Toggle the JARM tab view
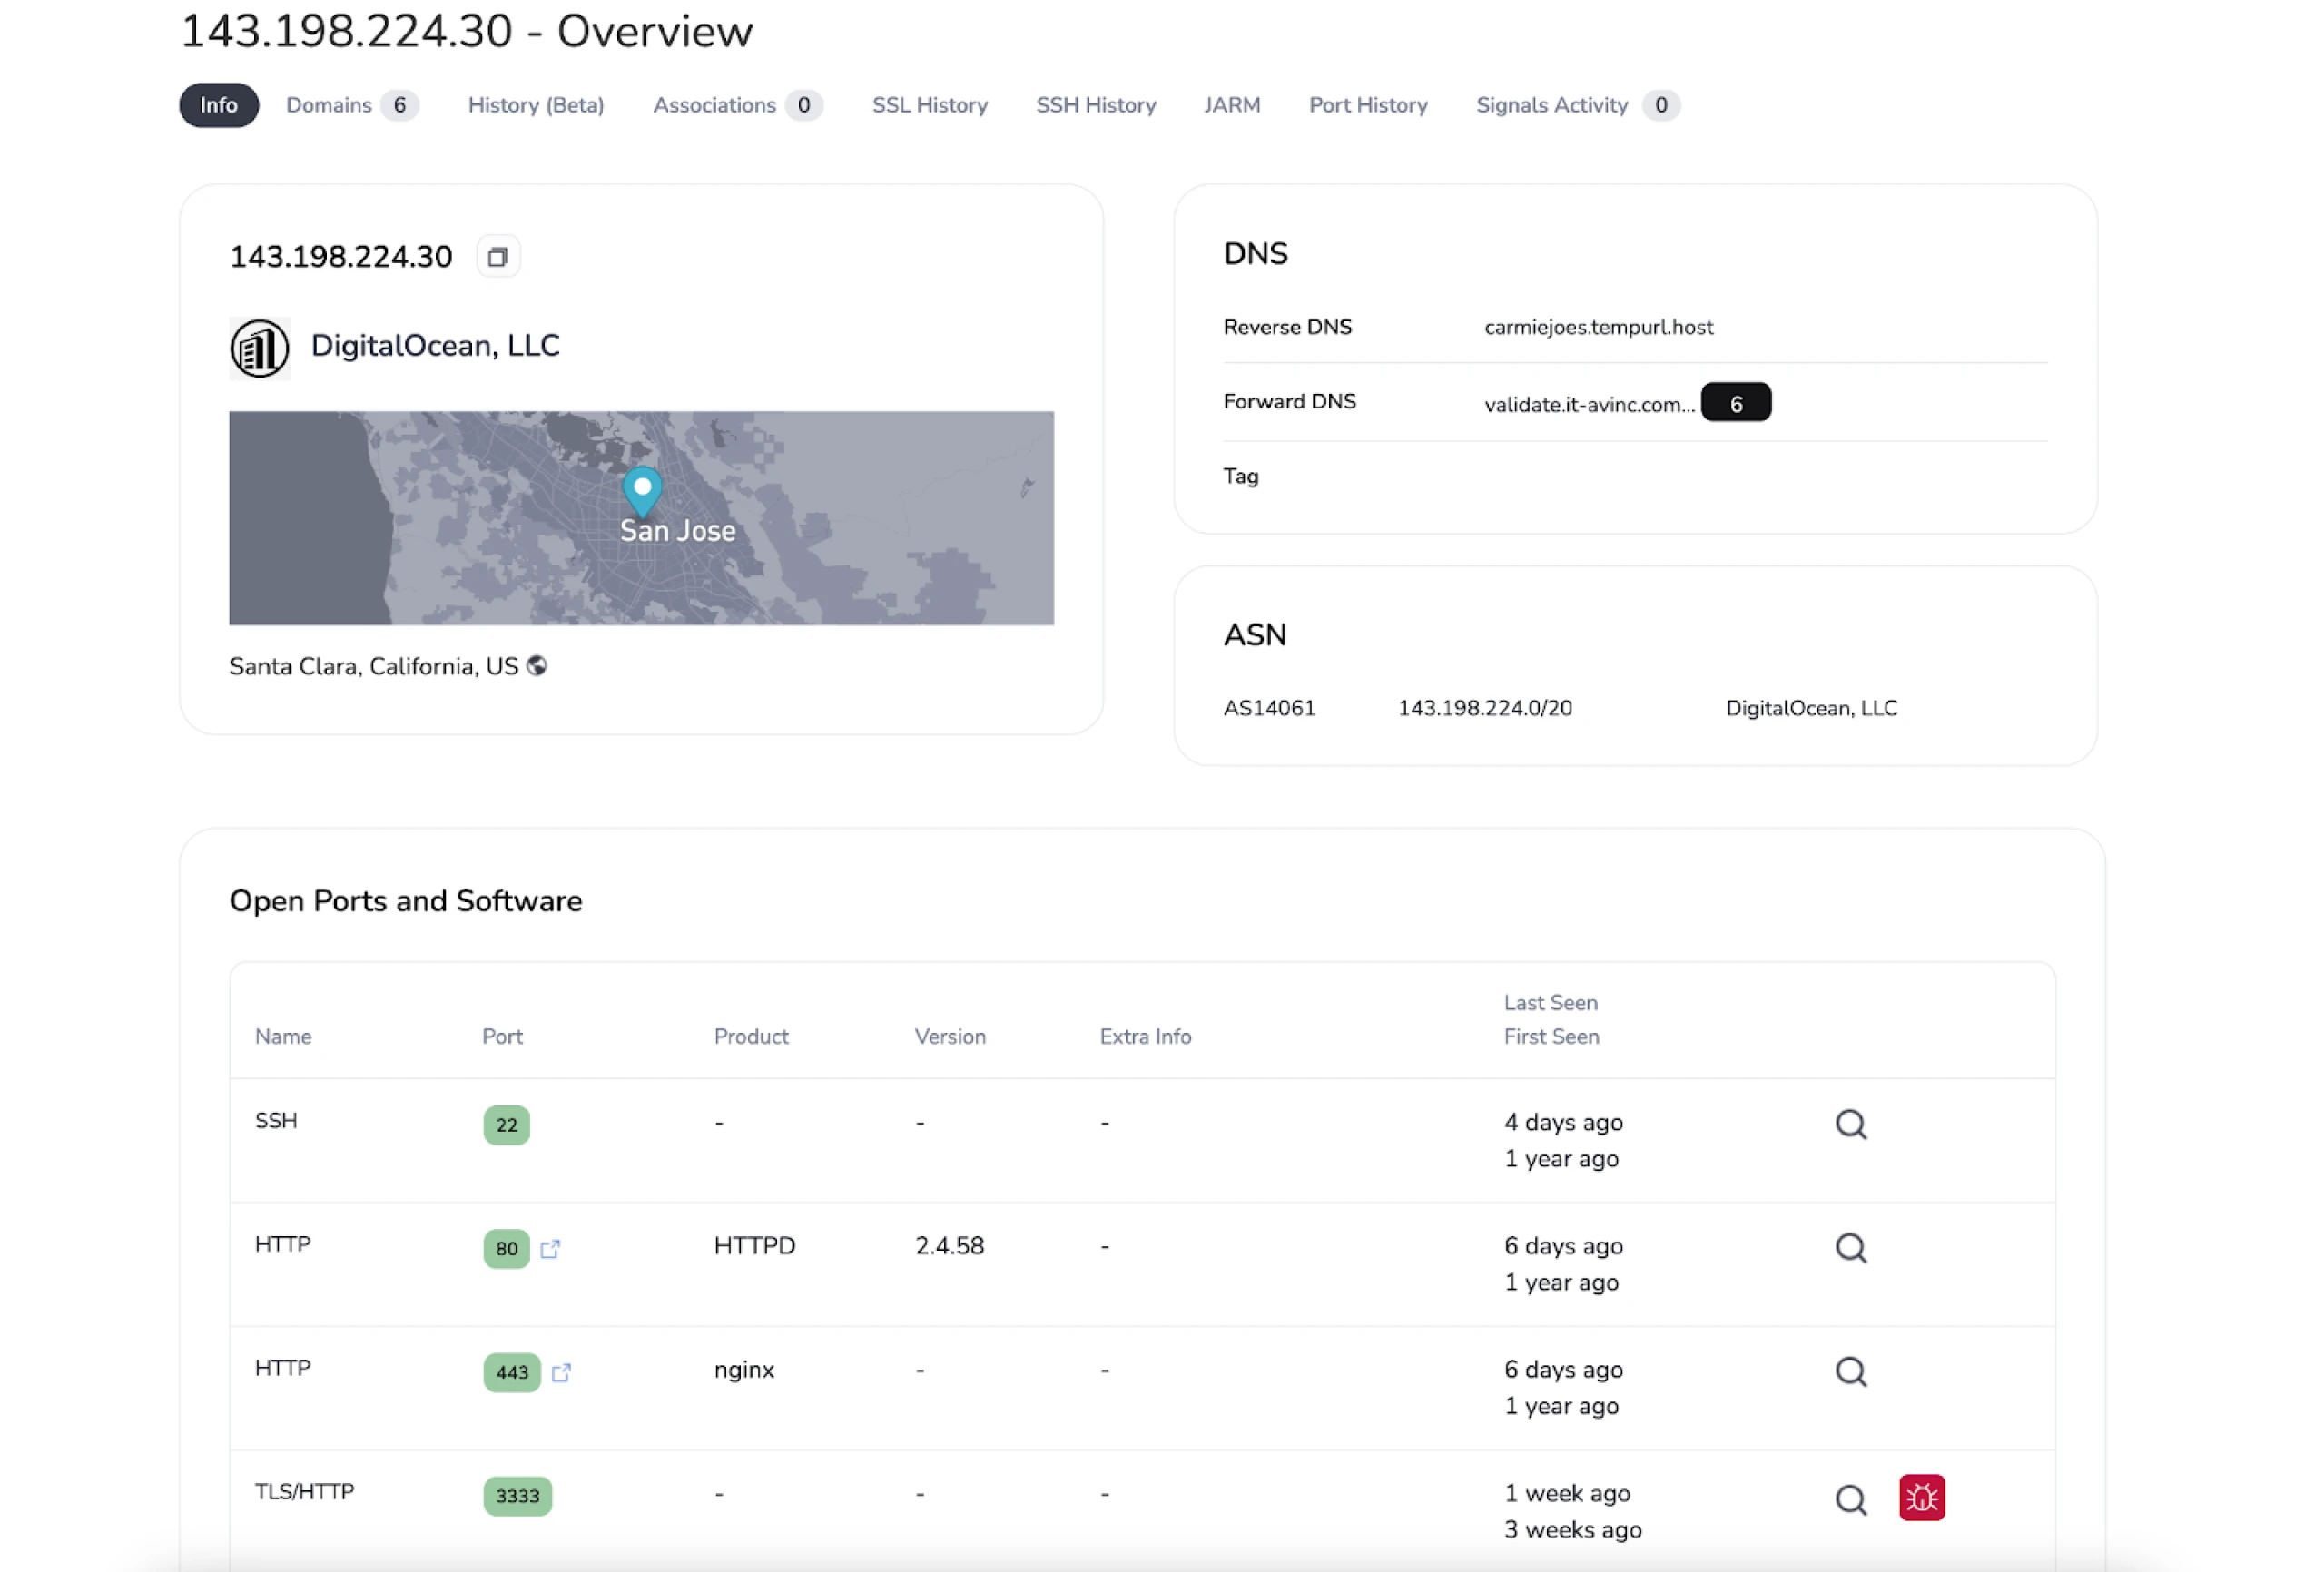This screenshot has width=2324, height=1572. [x=1231, y=105]
